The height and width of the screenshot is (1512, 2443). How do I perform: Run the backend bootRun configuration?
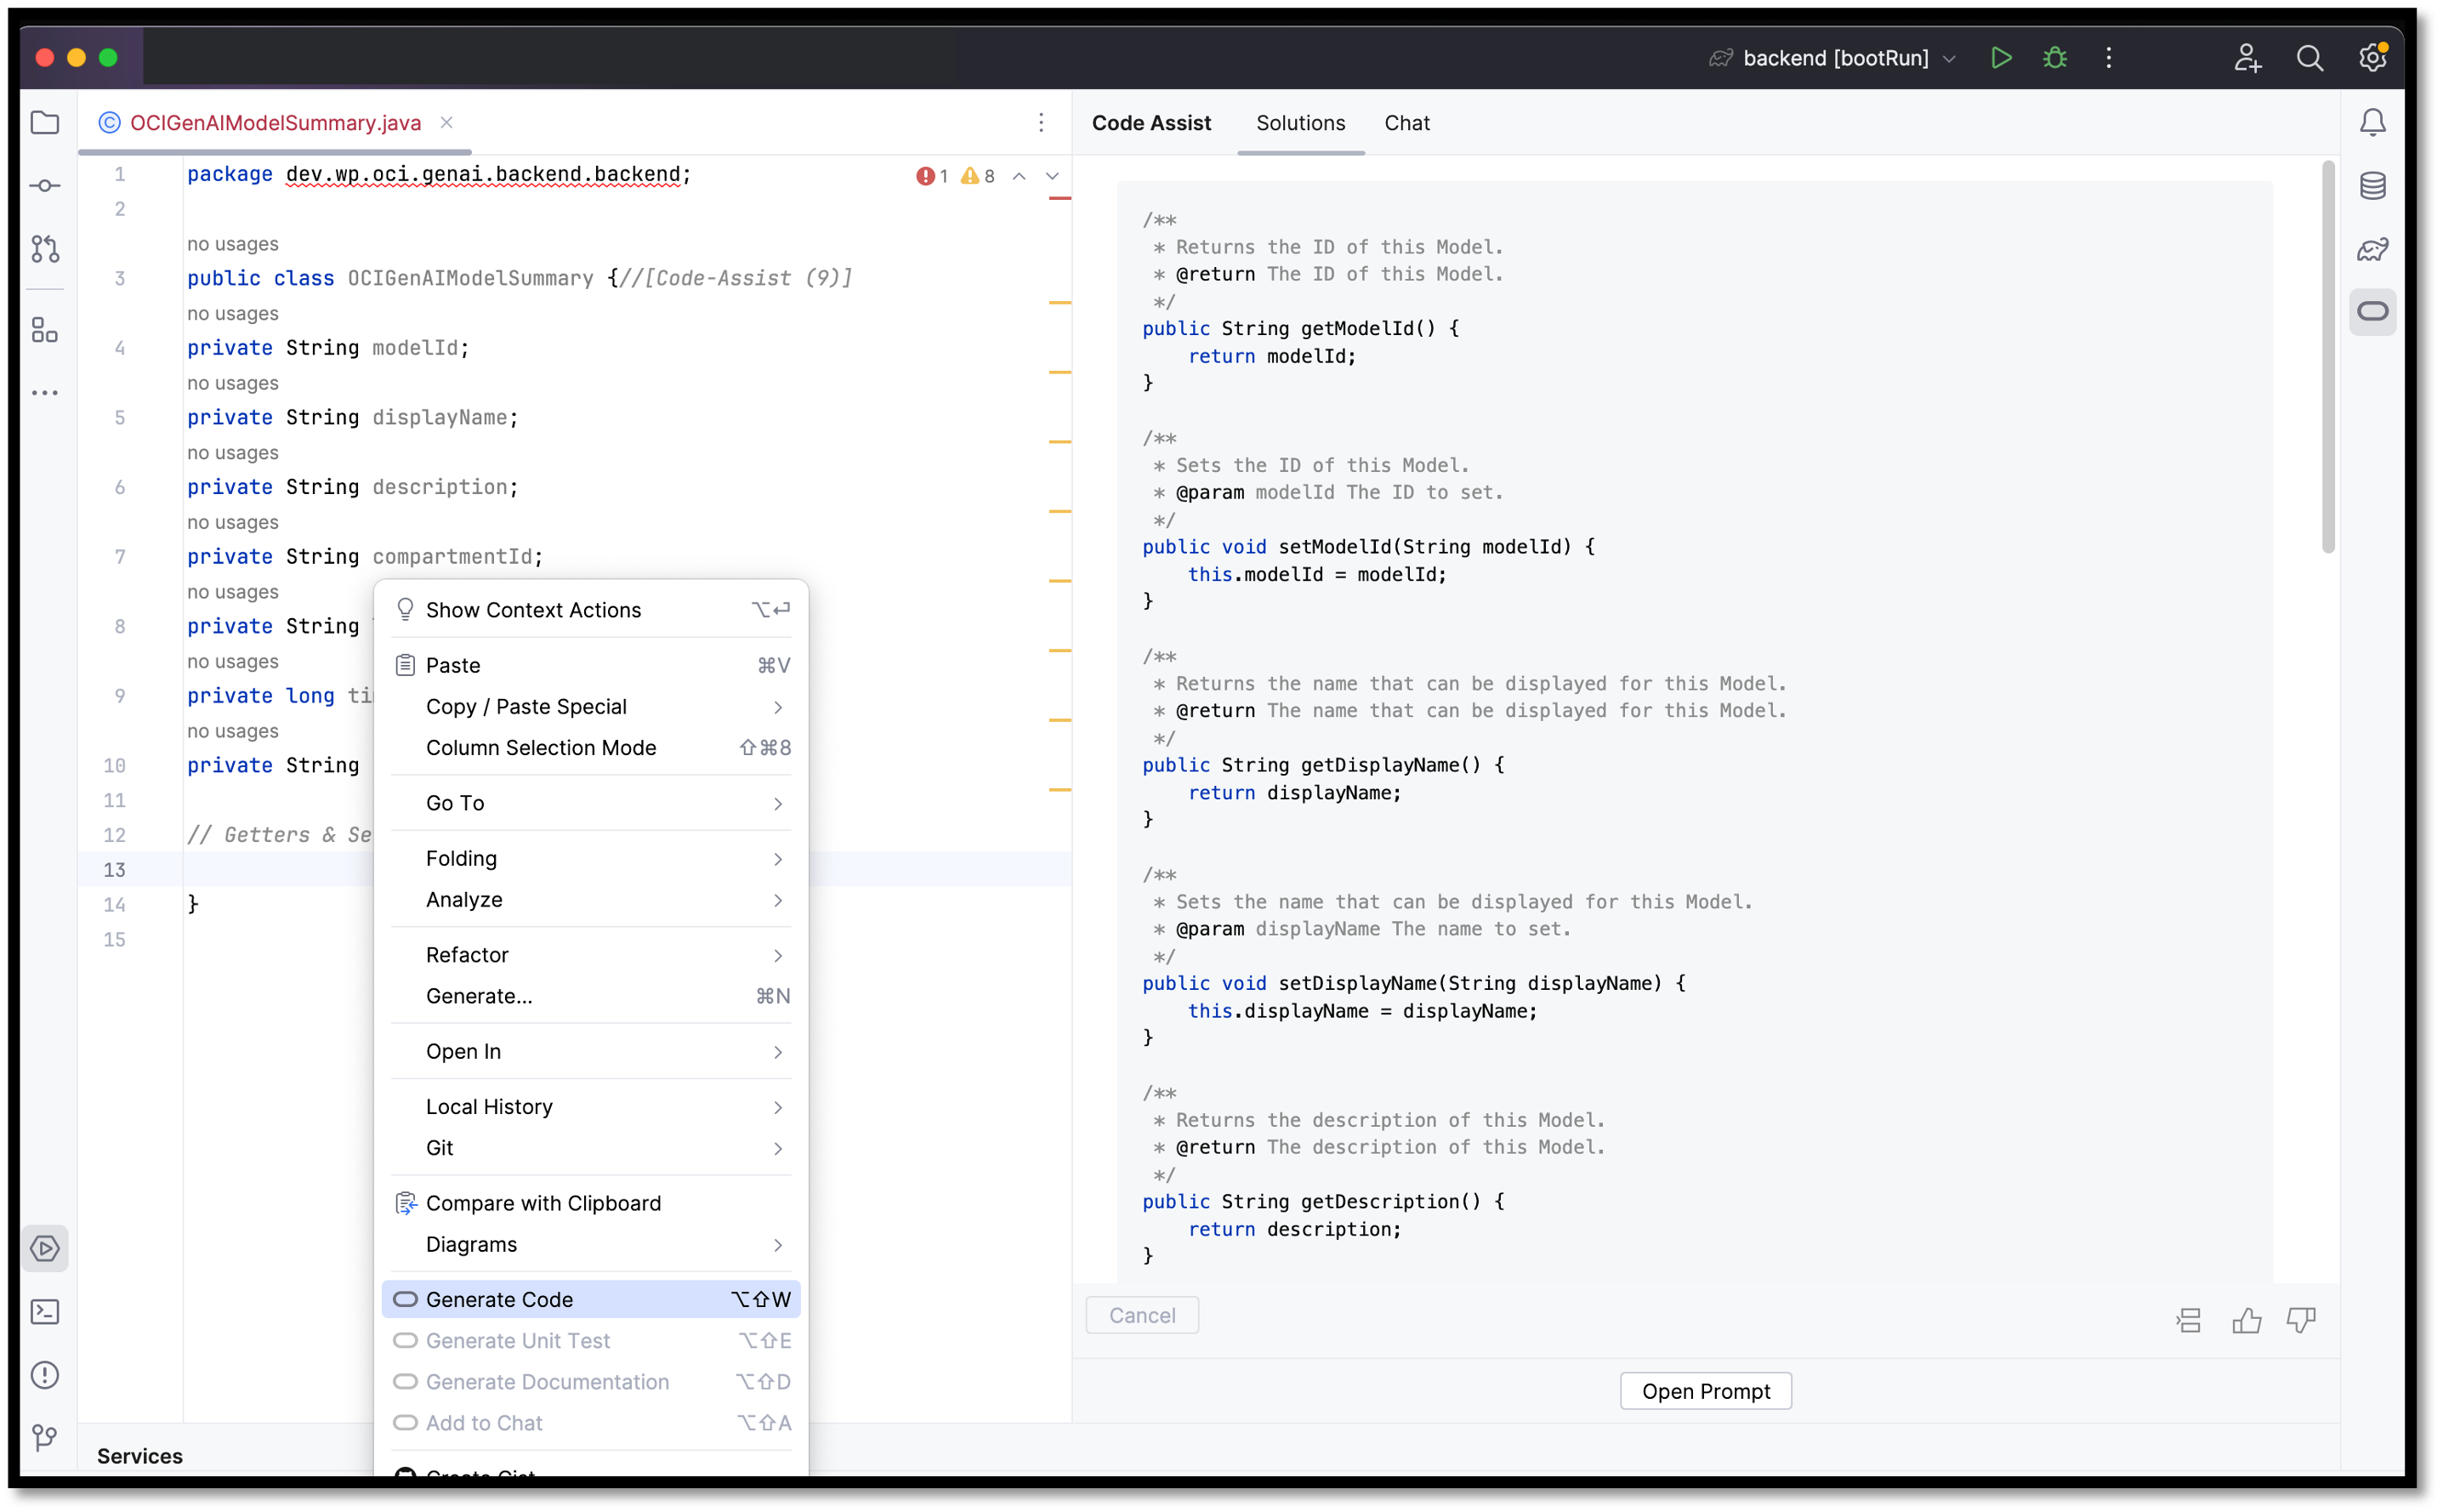[2001, 57]
